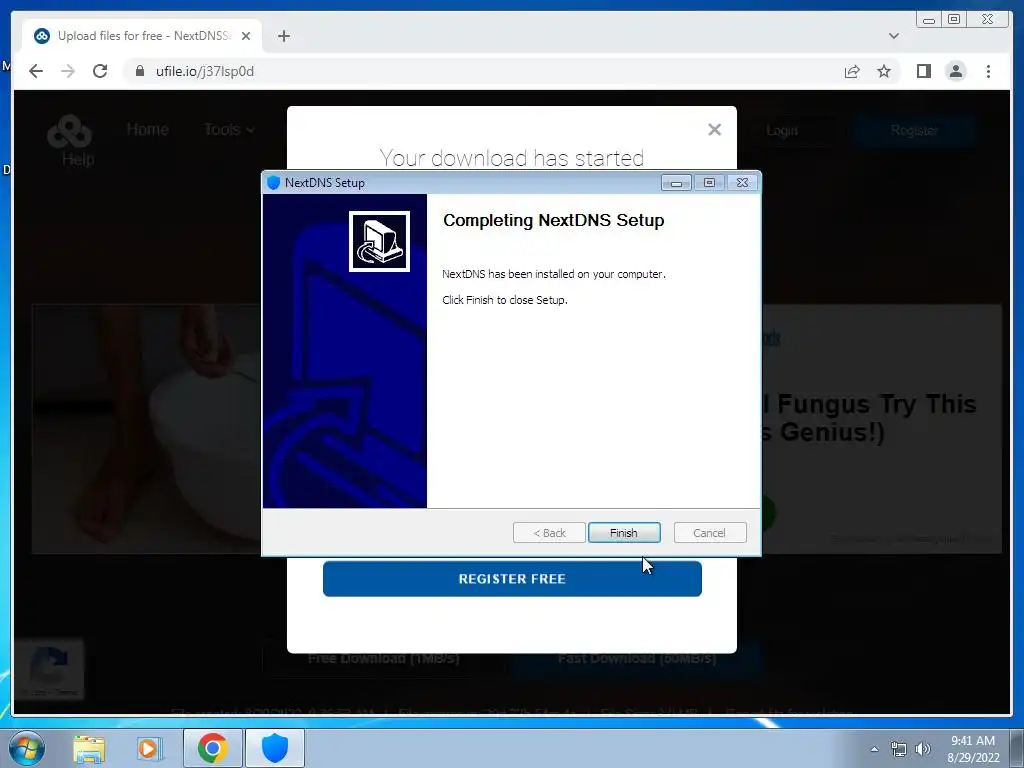Screen dimensions: 1024x768
Task: Open Windows Media Player from taskbar
Action: pos(148,748)
